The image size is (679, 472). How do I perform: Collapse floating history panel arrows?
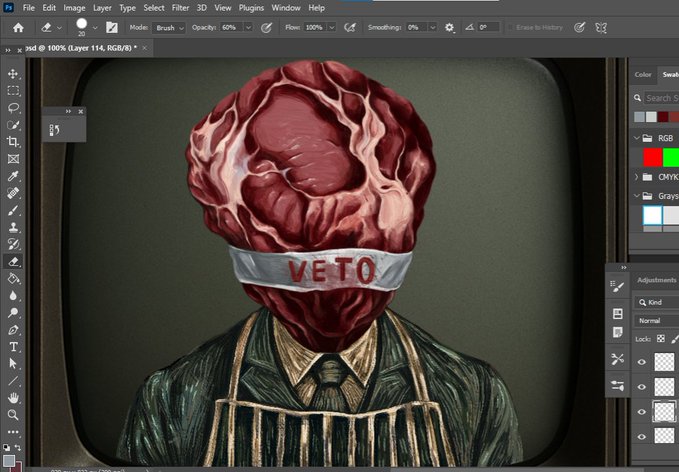pyautogui.click(x=68, y=111)
